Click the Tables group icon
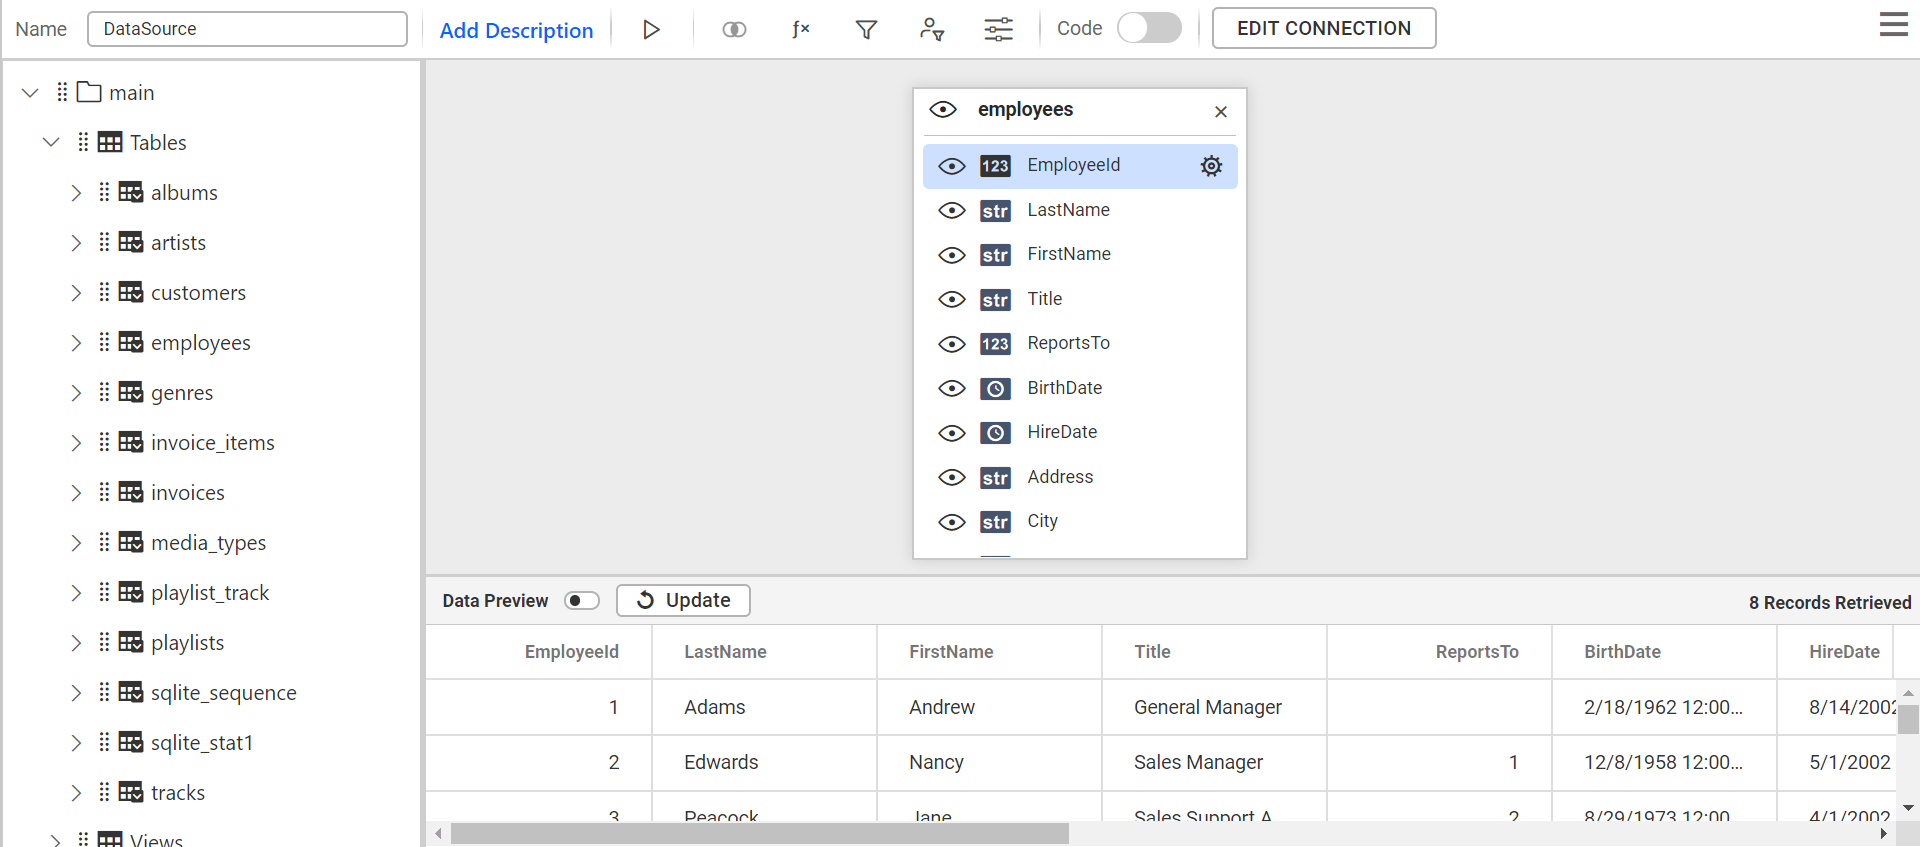The height and width of the screenshot is (847, 1920). click(x=110, y=142)
